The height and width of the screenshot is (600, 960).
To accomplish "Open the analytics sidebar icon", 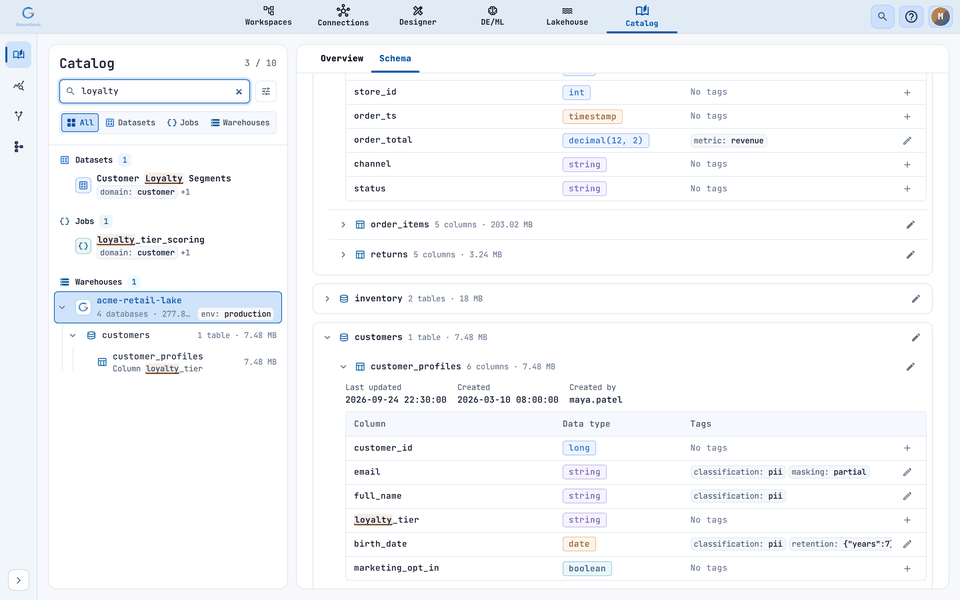I will click(18, 85).
